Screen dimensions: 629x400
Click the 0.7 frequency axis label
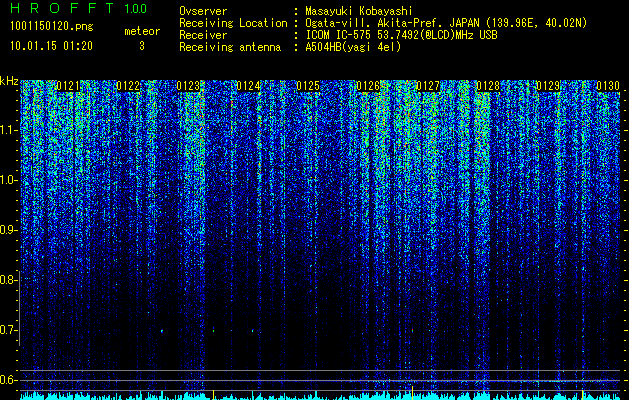pyautogui.click(x=8, y=330)
